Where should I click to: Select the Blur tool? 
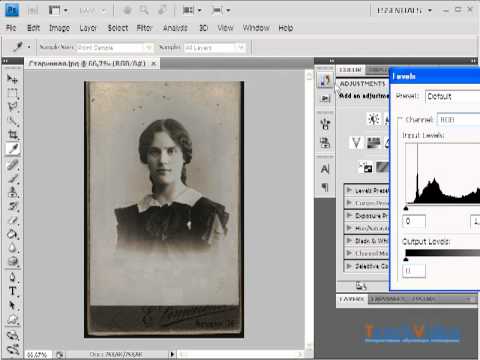(x=12, y=248)
